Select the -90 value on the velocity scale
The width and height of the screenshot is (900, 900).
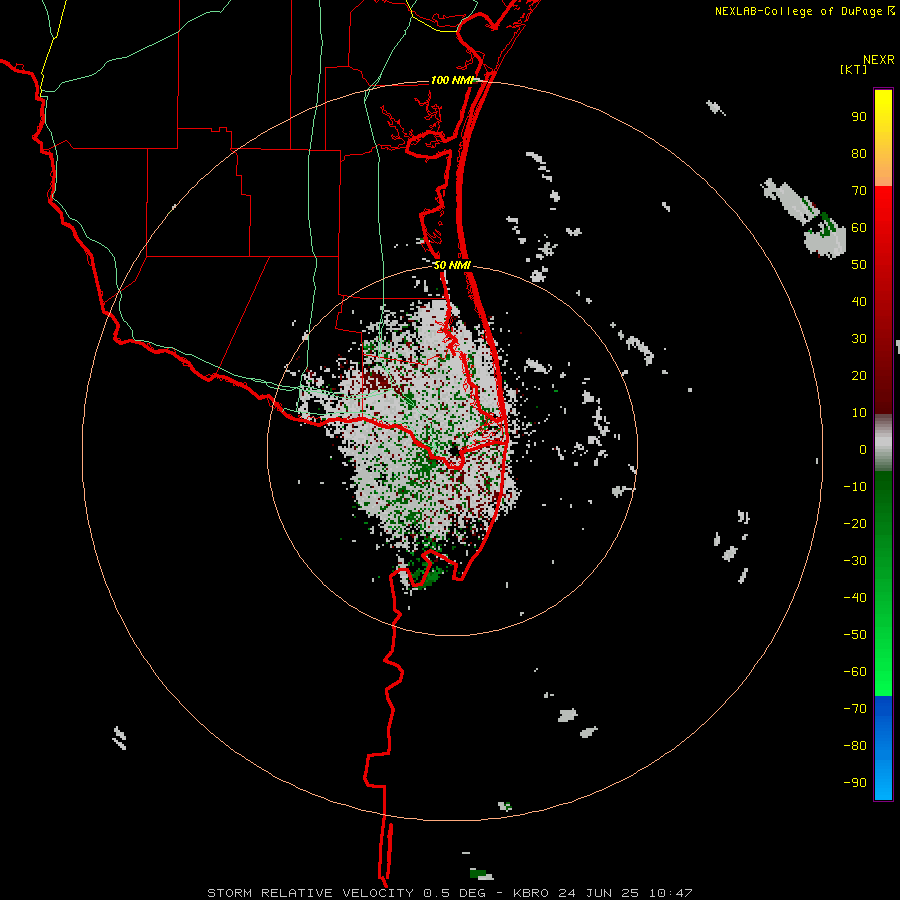[855, 782]
